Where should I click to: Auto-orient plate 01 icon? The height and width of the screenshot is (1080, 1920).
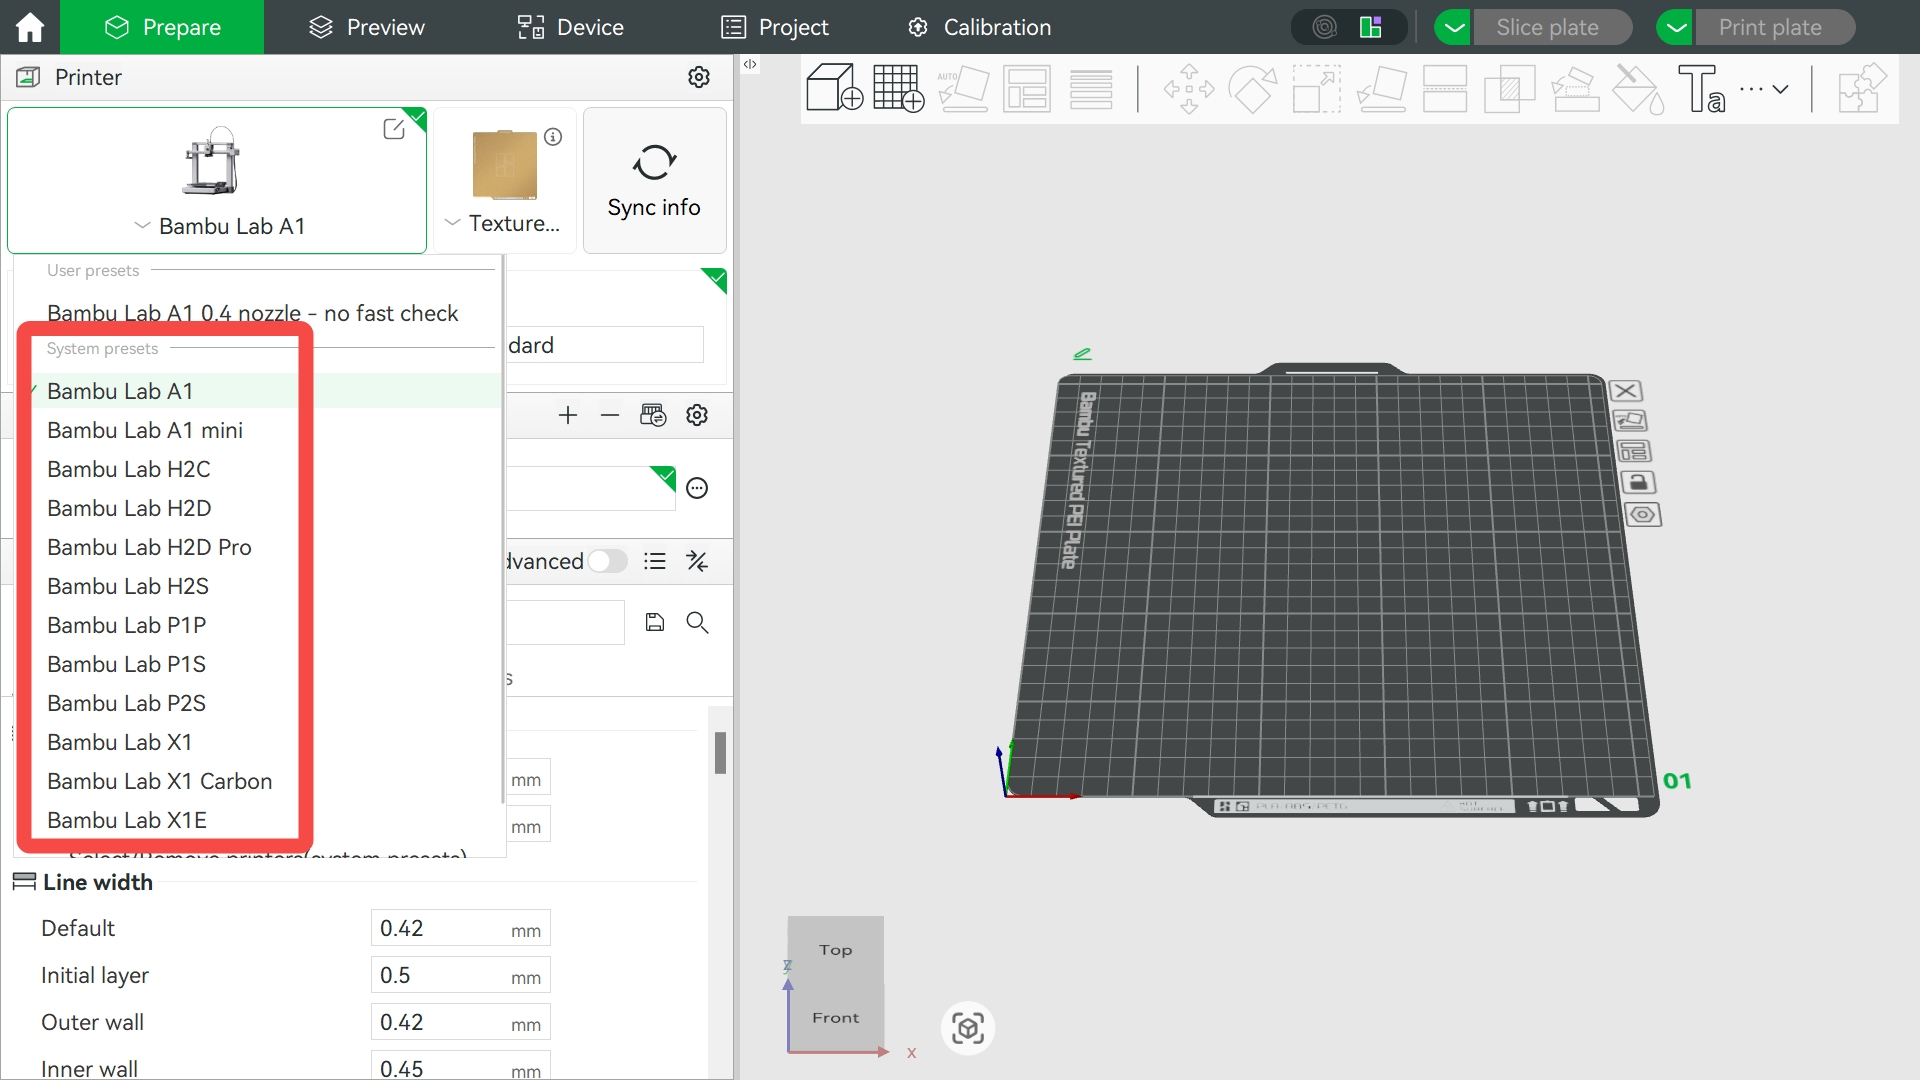tap(1630, 421)
